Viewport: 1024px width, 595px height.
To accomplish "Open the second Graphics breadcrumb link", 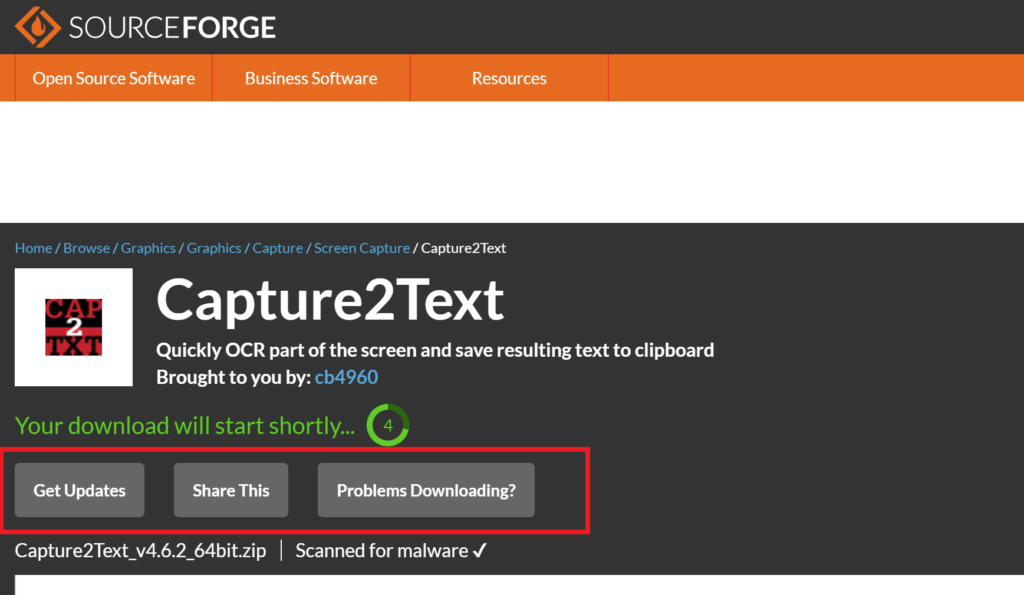I will coord(214,248).
